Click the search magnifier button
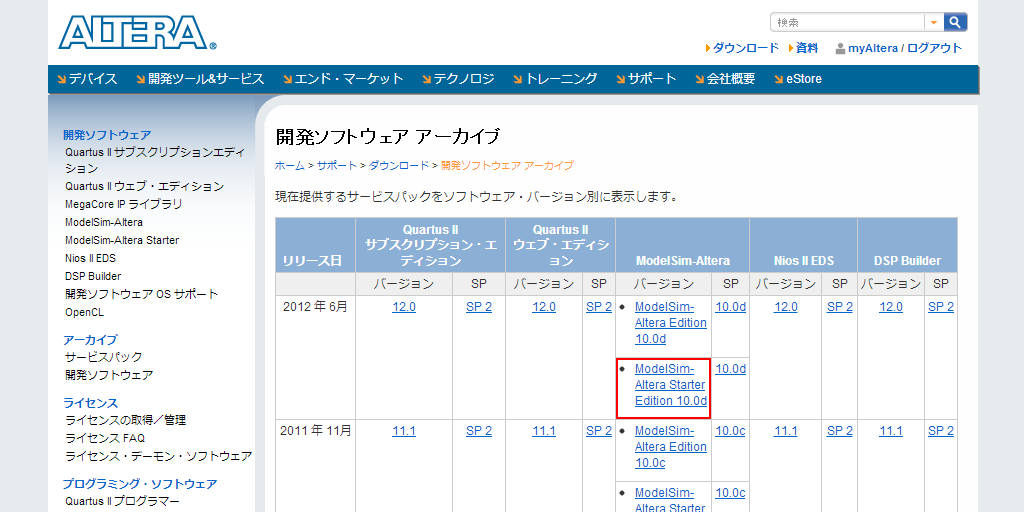This screenshot has width=1024, height=512. (x=955, y=22)
